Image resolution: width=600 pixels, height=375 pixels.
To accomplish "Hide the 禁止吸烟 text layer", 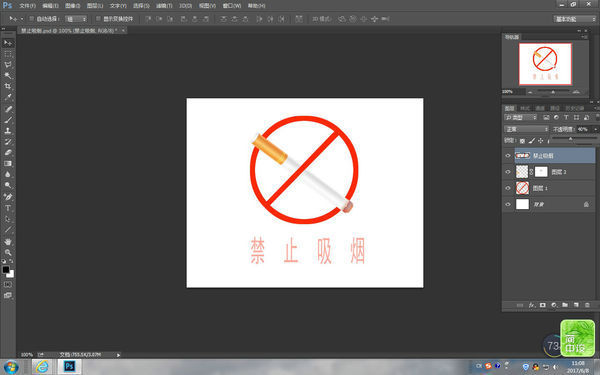I will tap(508, 156).
